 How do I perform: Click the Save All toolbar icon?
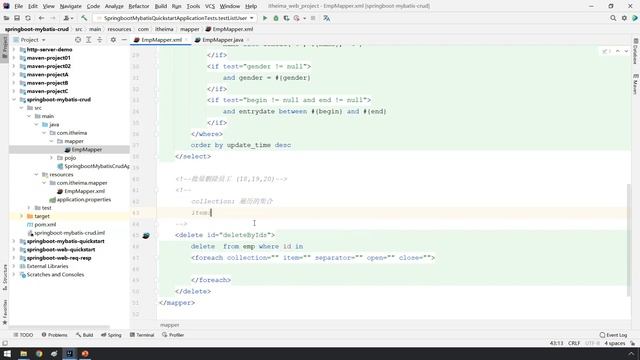click(17, 18)
